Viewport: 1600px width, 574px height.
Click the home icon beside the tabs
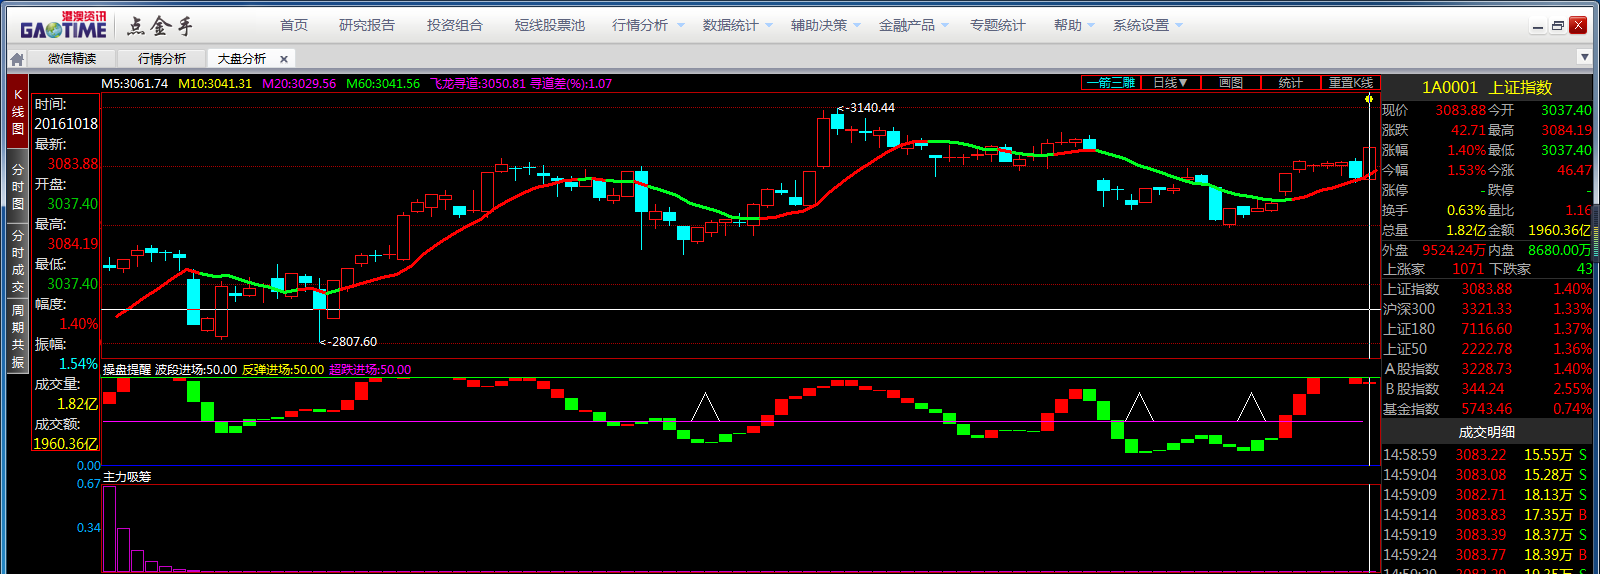point(16,59)
